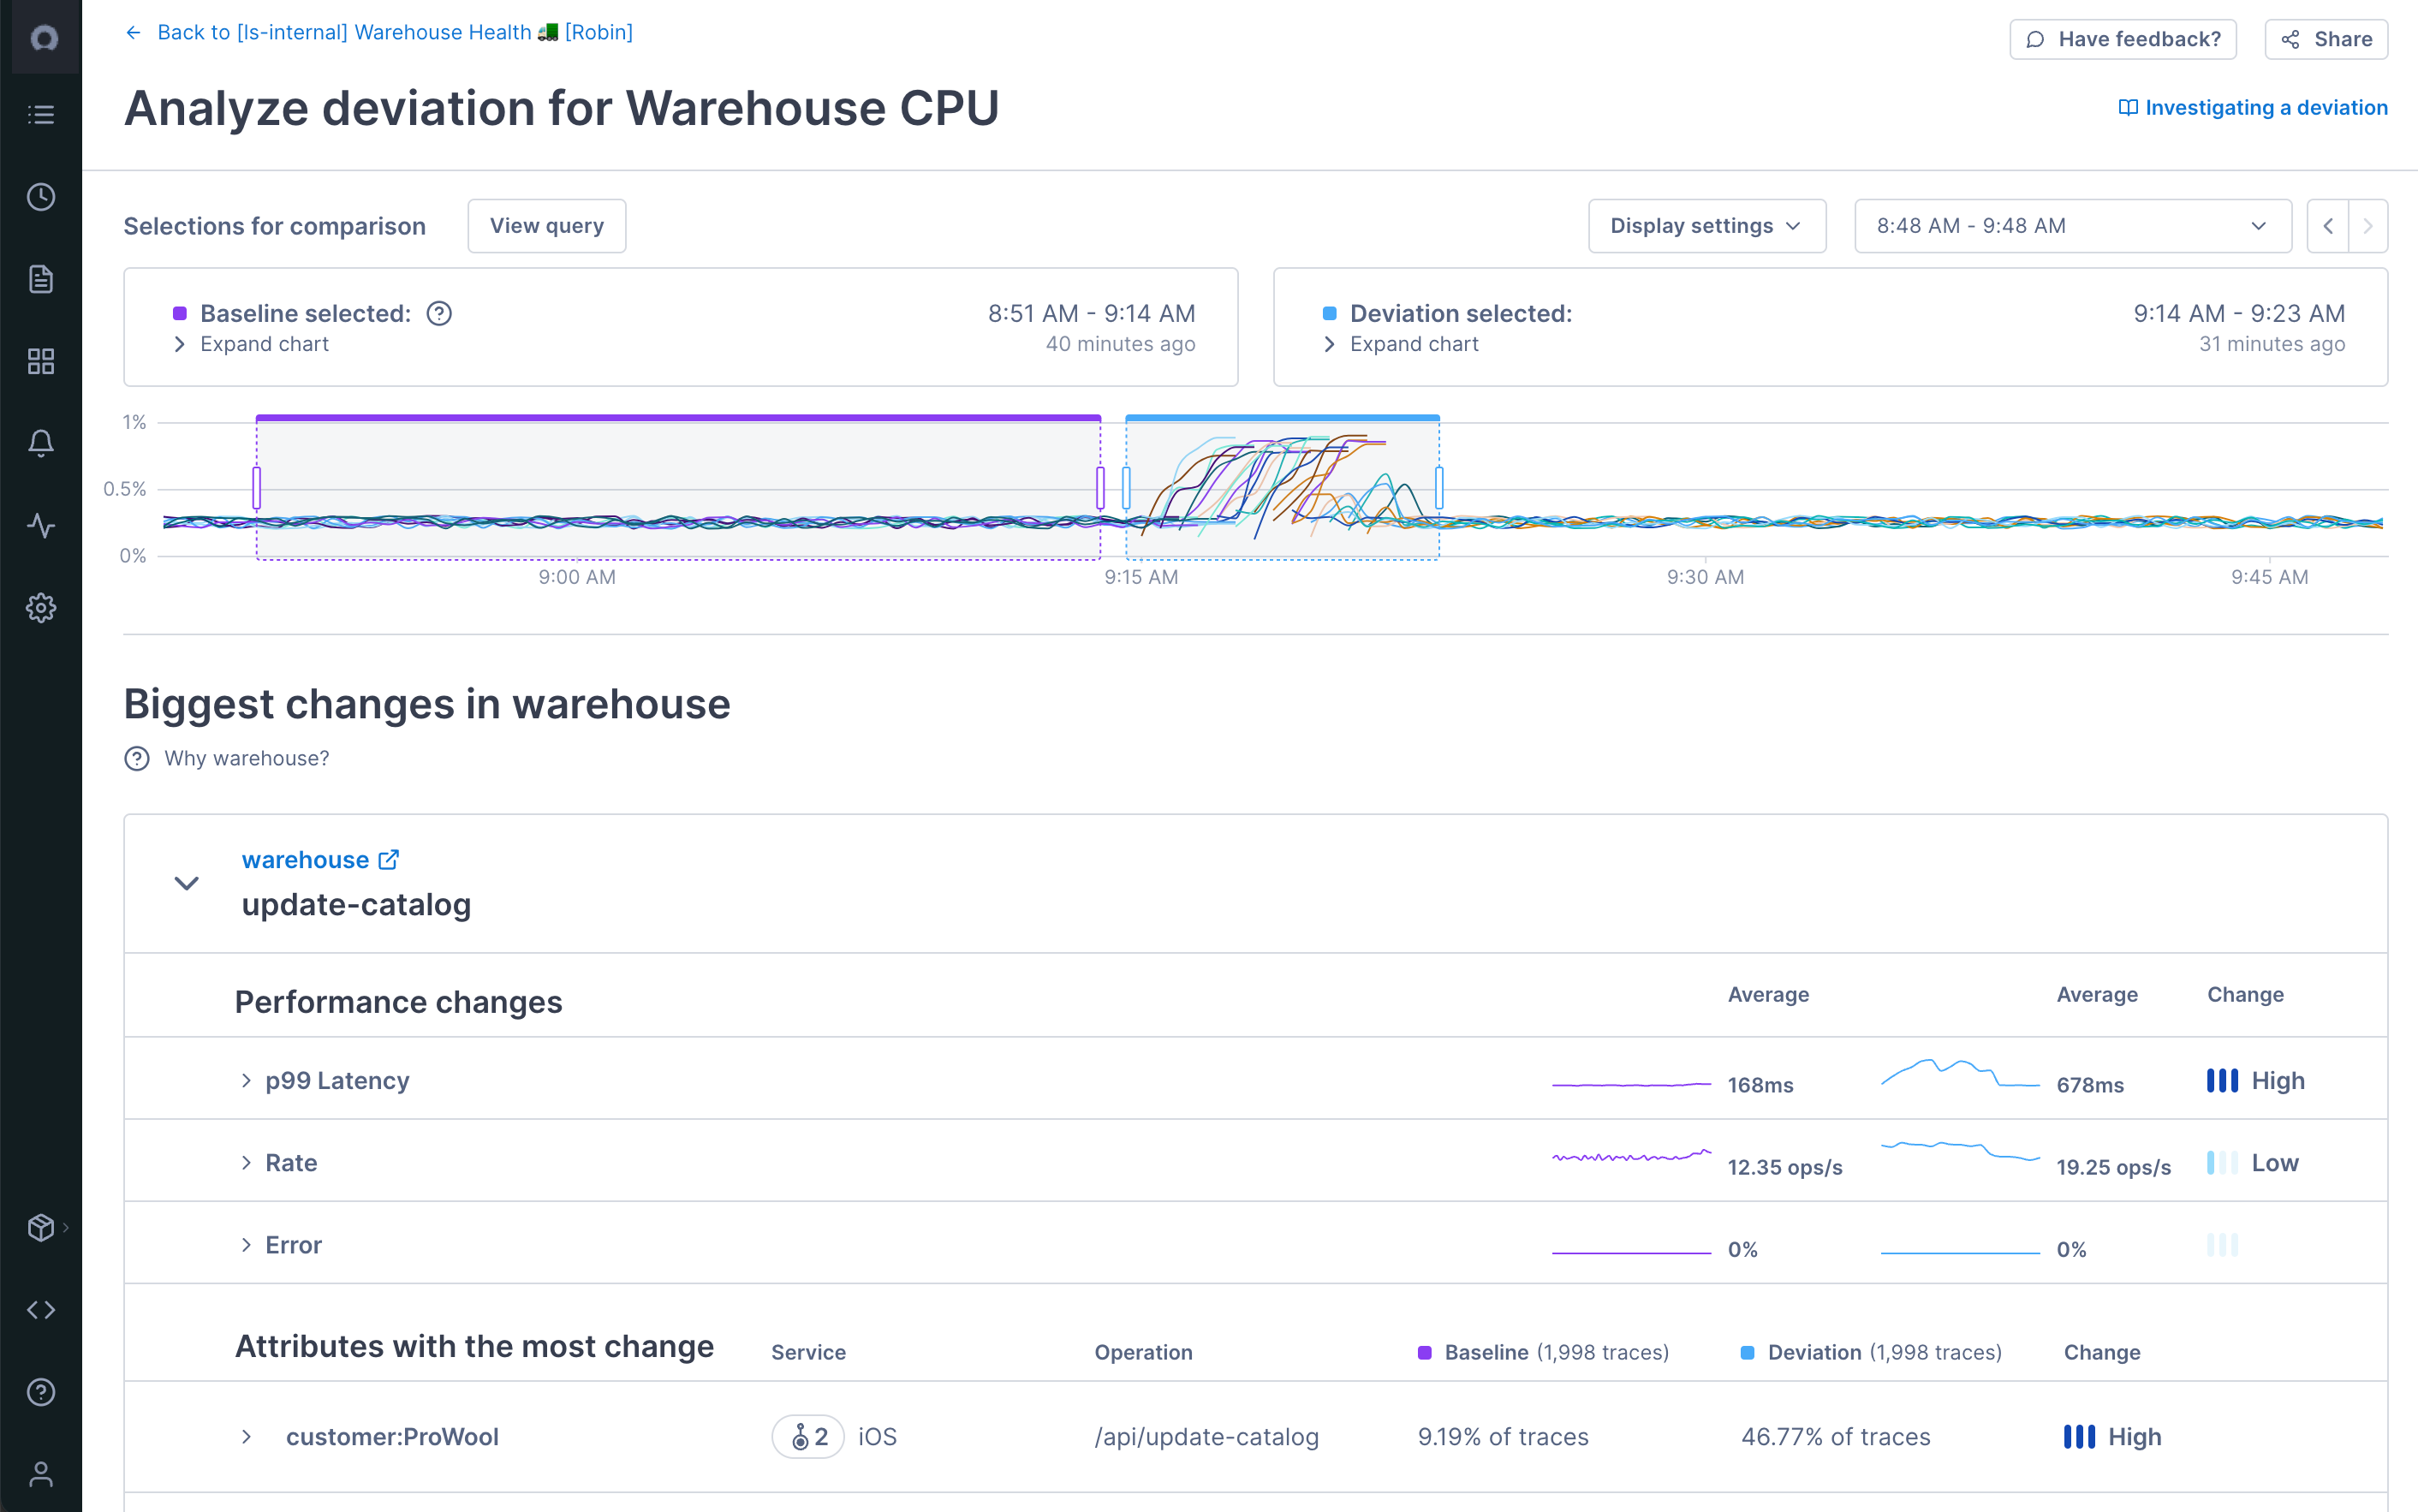Click the View query button

point(546,226)
